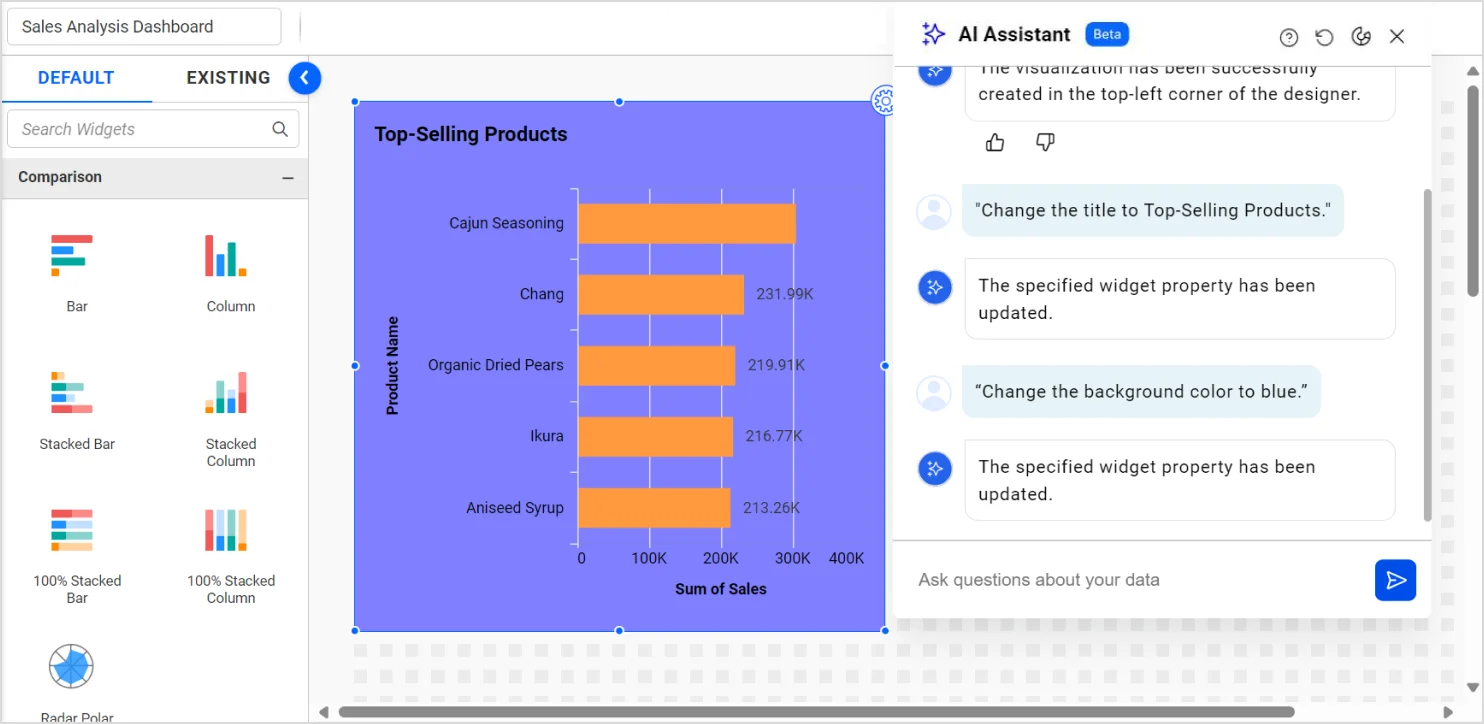Image resolution: width=1484 pixels, height=724 pixels.
Task: Focus the Search Widgets input field
Action: (x=140, y=129)
